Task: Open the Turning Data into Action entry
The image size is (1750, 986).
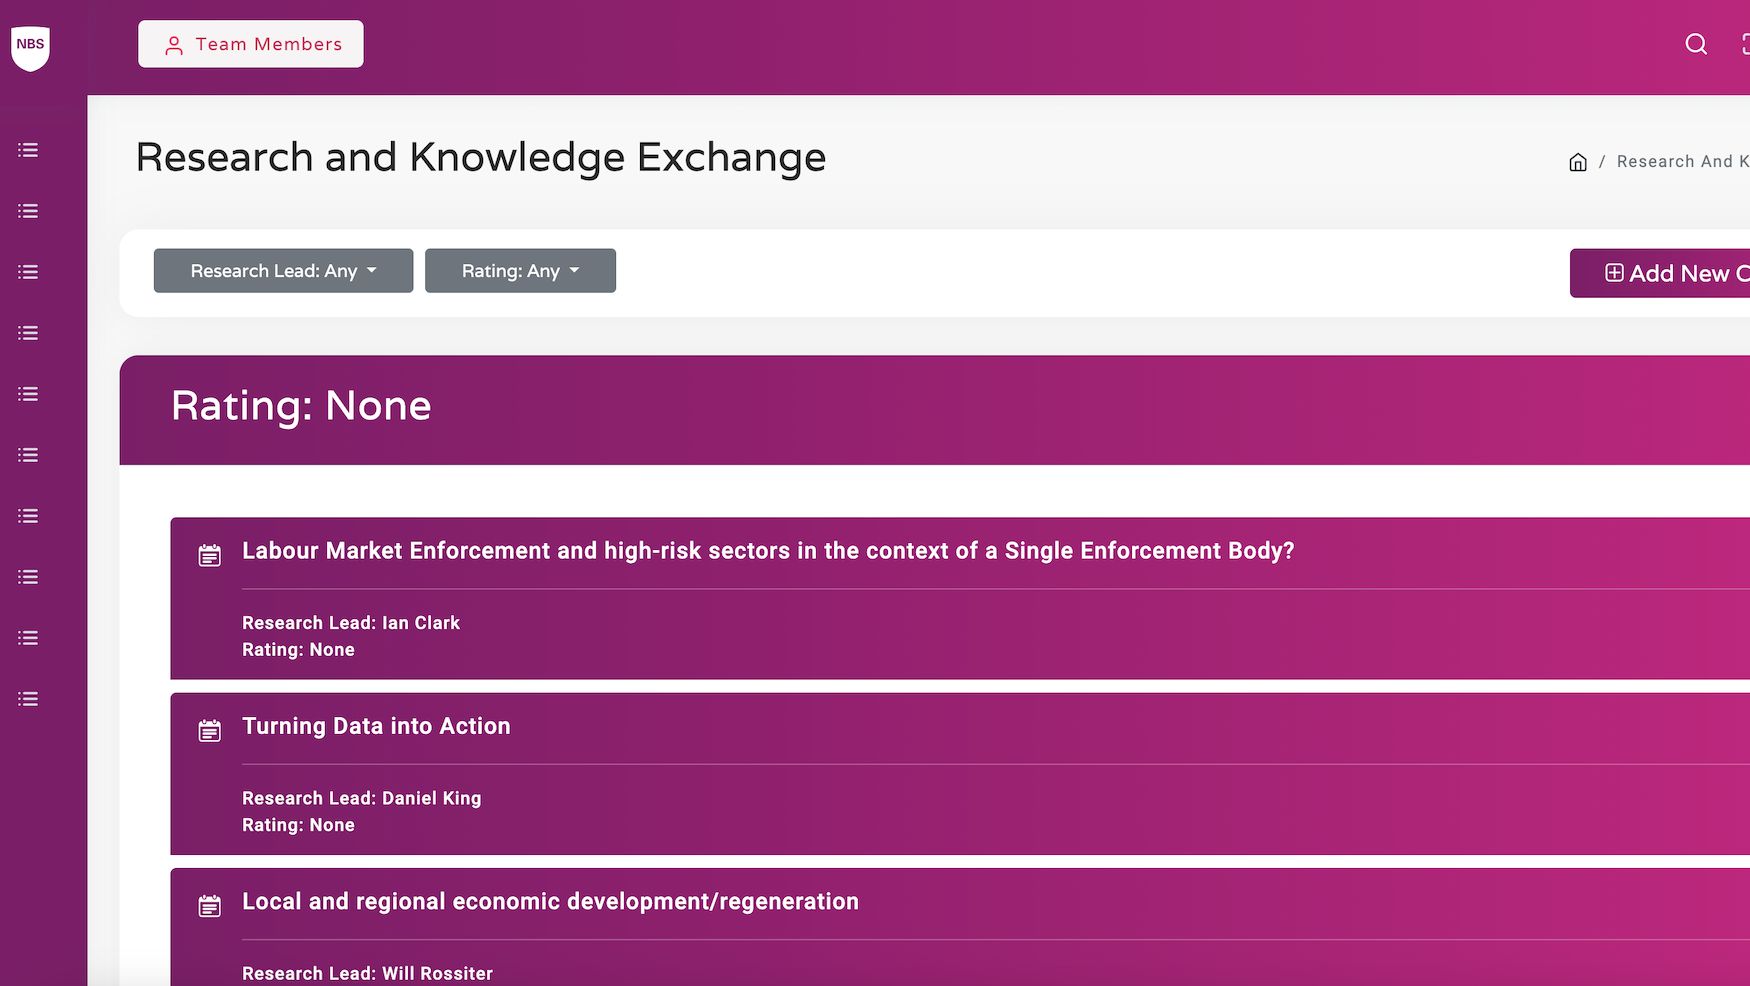Action: 376,726
